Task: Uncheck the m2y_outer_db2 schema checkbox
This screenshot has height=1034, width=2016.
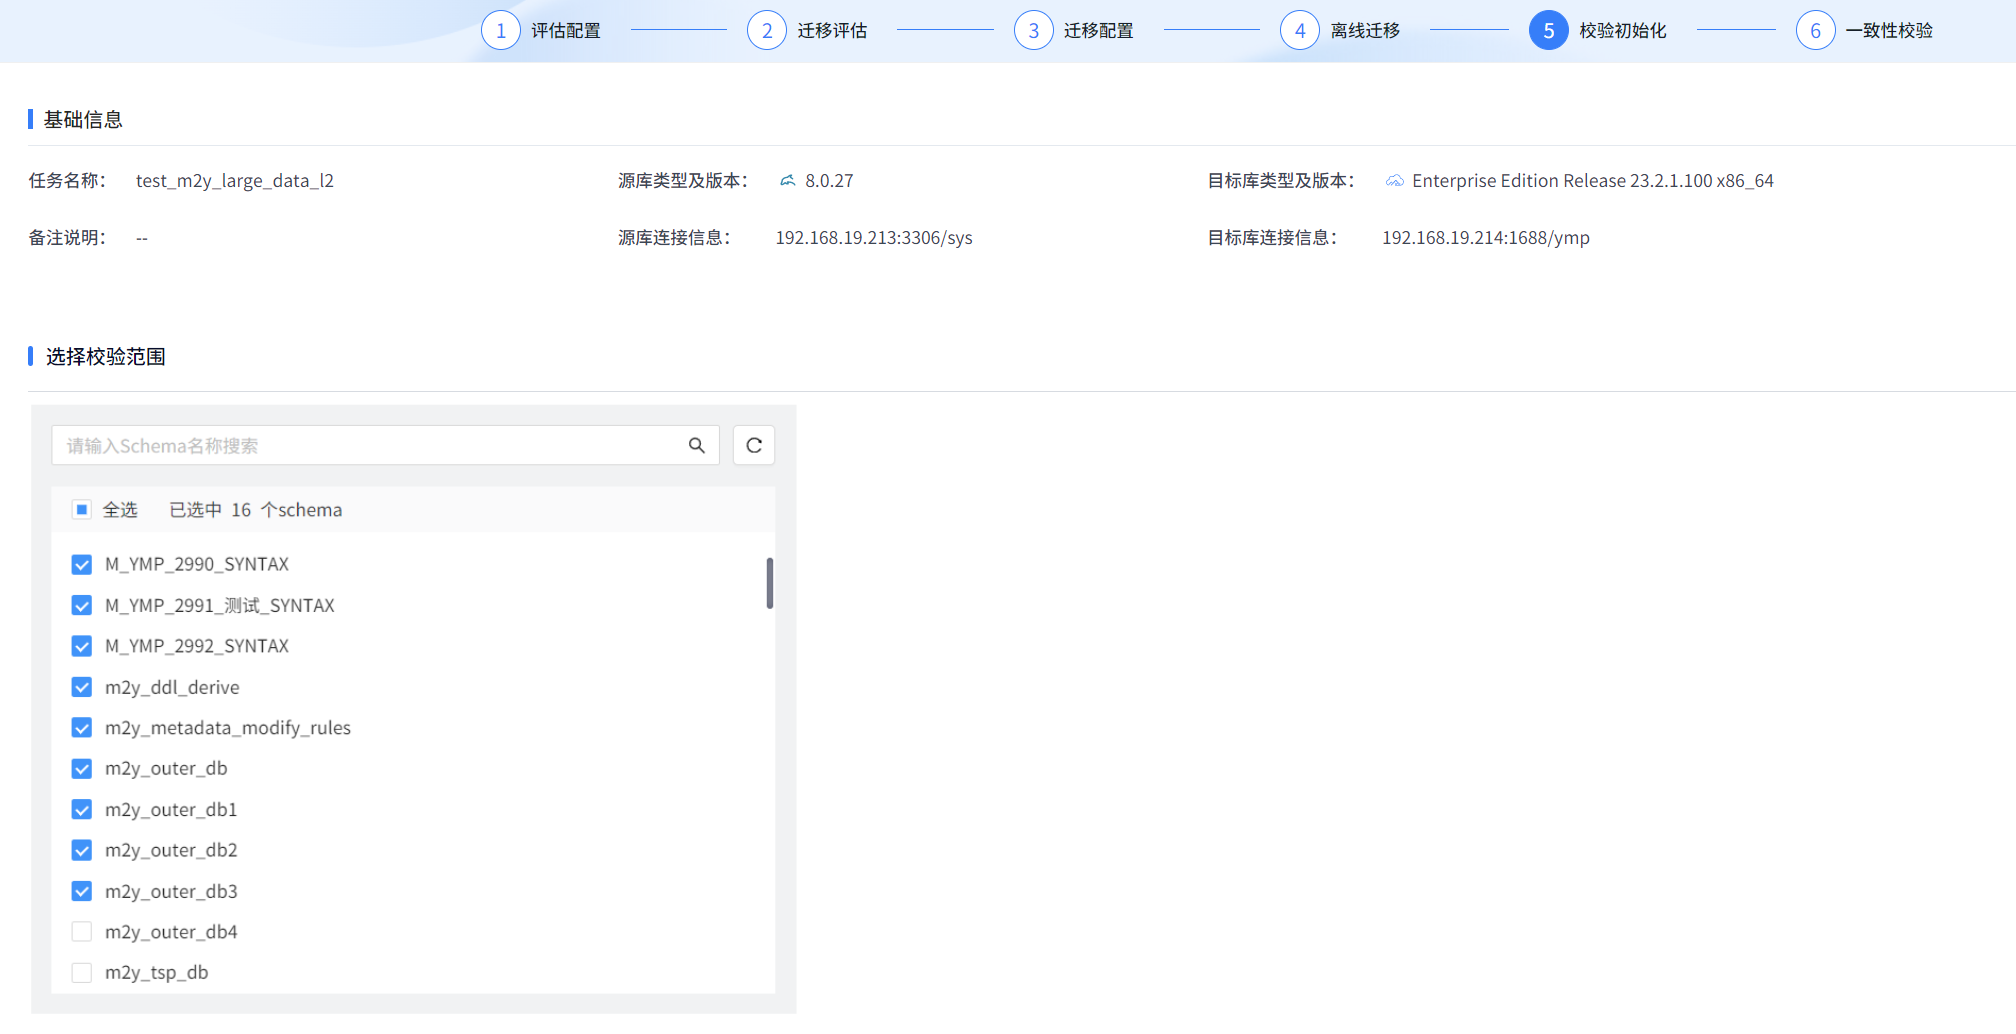Action: (x=82, y=851)
